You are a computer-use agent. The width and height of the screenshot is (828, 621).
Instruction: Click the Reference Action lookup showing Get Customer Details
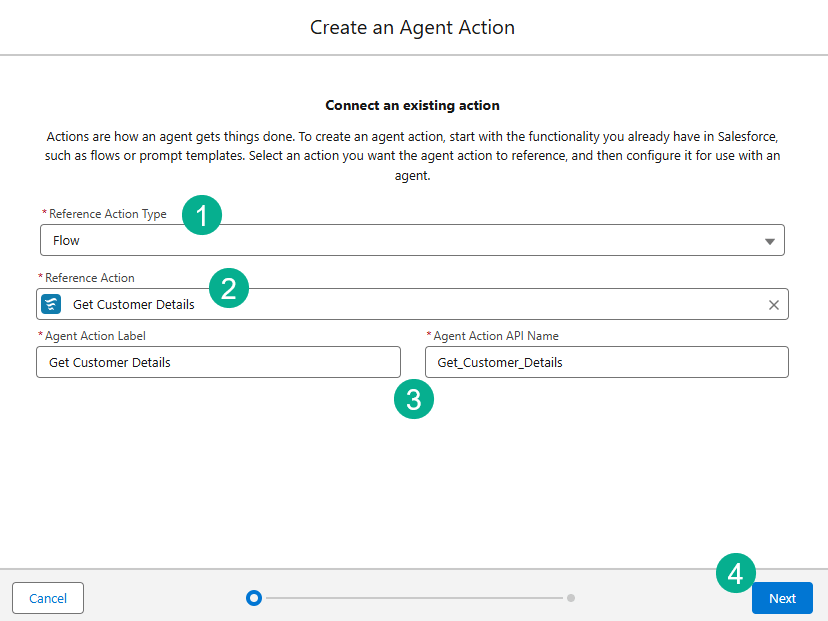(x=400, y=305)
